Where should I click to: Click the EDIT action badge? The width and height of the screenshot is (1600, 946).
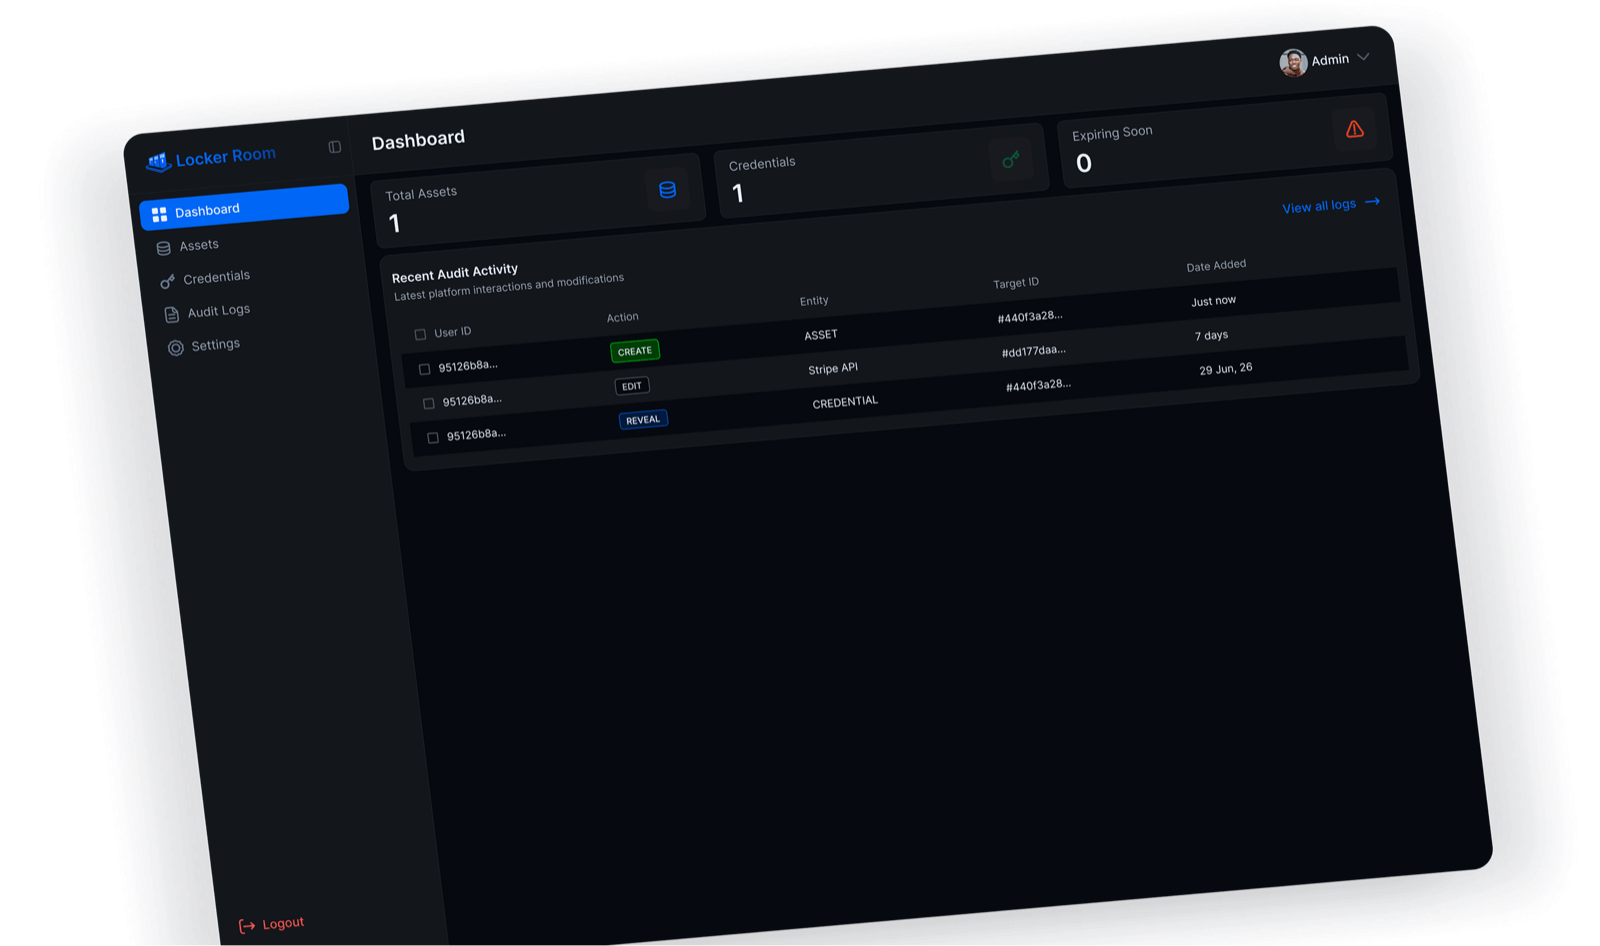click(632, 386)
